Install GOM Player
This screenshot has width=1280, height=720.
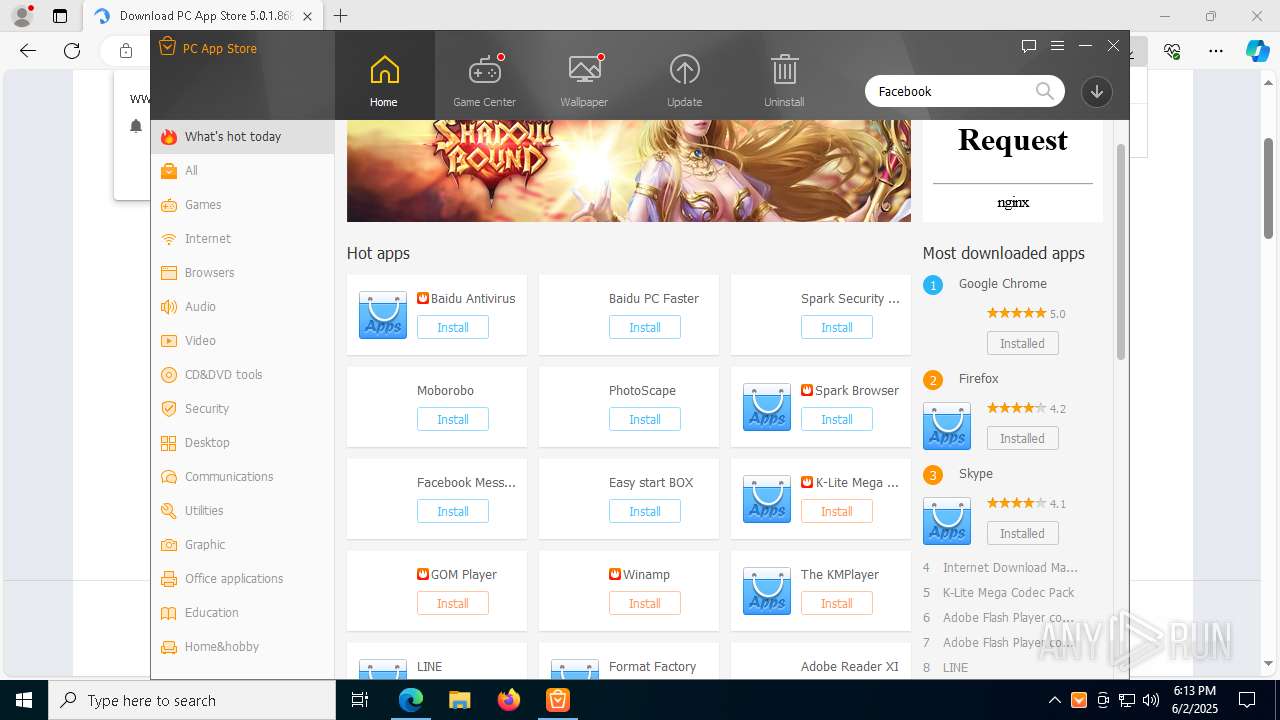pyautogui.click(x=453, y=604)
